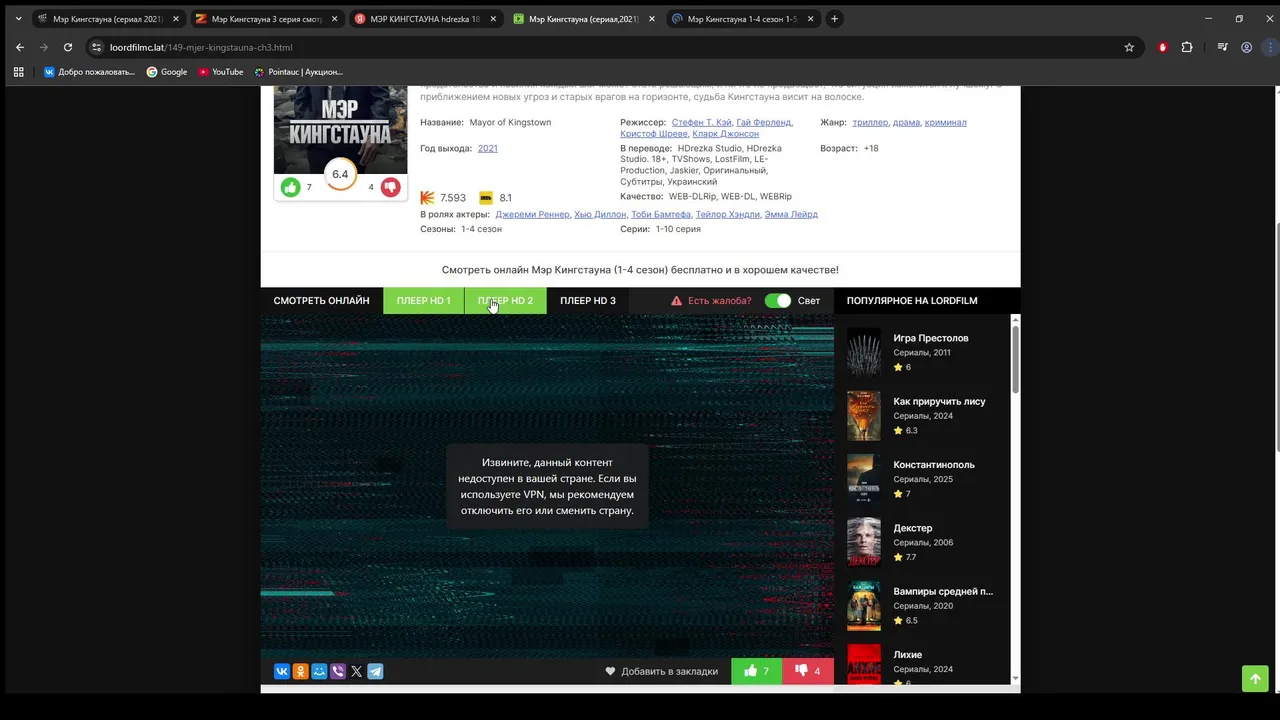This screenshot has height=720, width=1280.
Task: Open the YouTube bookmark
Action: [x=220, y=72]
